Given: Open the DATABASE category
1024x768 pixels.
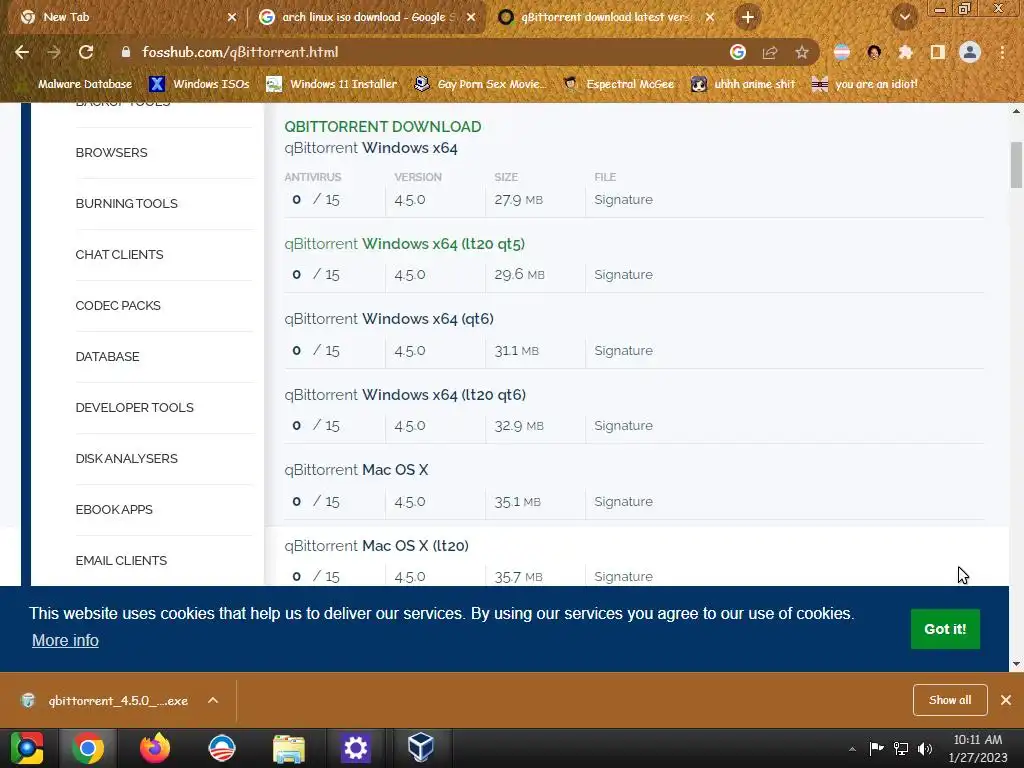Looking at the screenshot, I should click(107, 357).
